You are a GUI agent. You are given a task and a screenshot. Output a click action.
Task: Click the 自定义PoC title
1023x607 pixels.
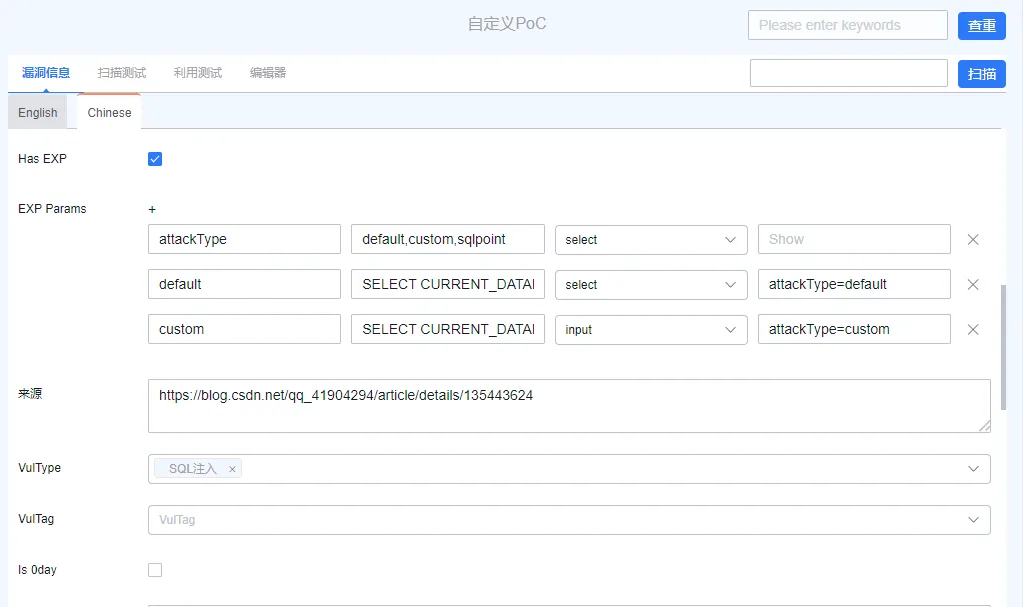pos(507,24)
